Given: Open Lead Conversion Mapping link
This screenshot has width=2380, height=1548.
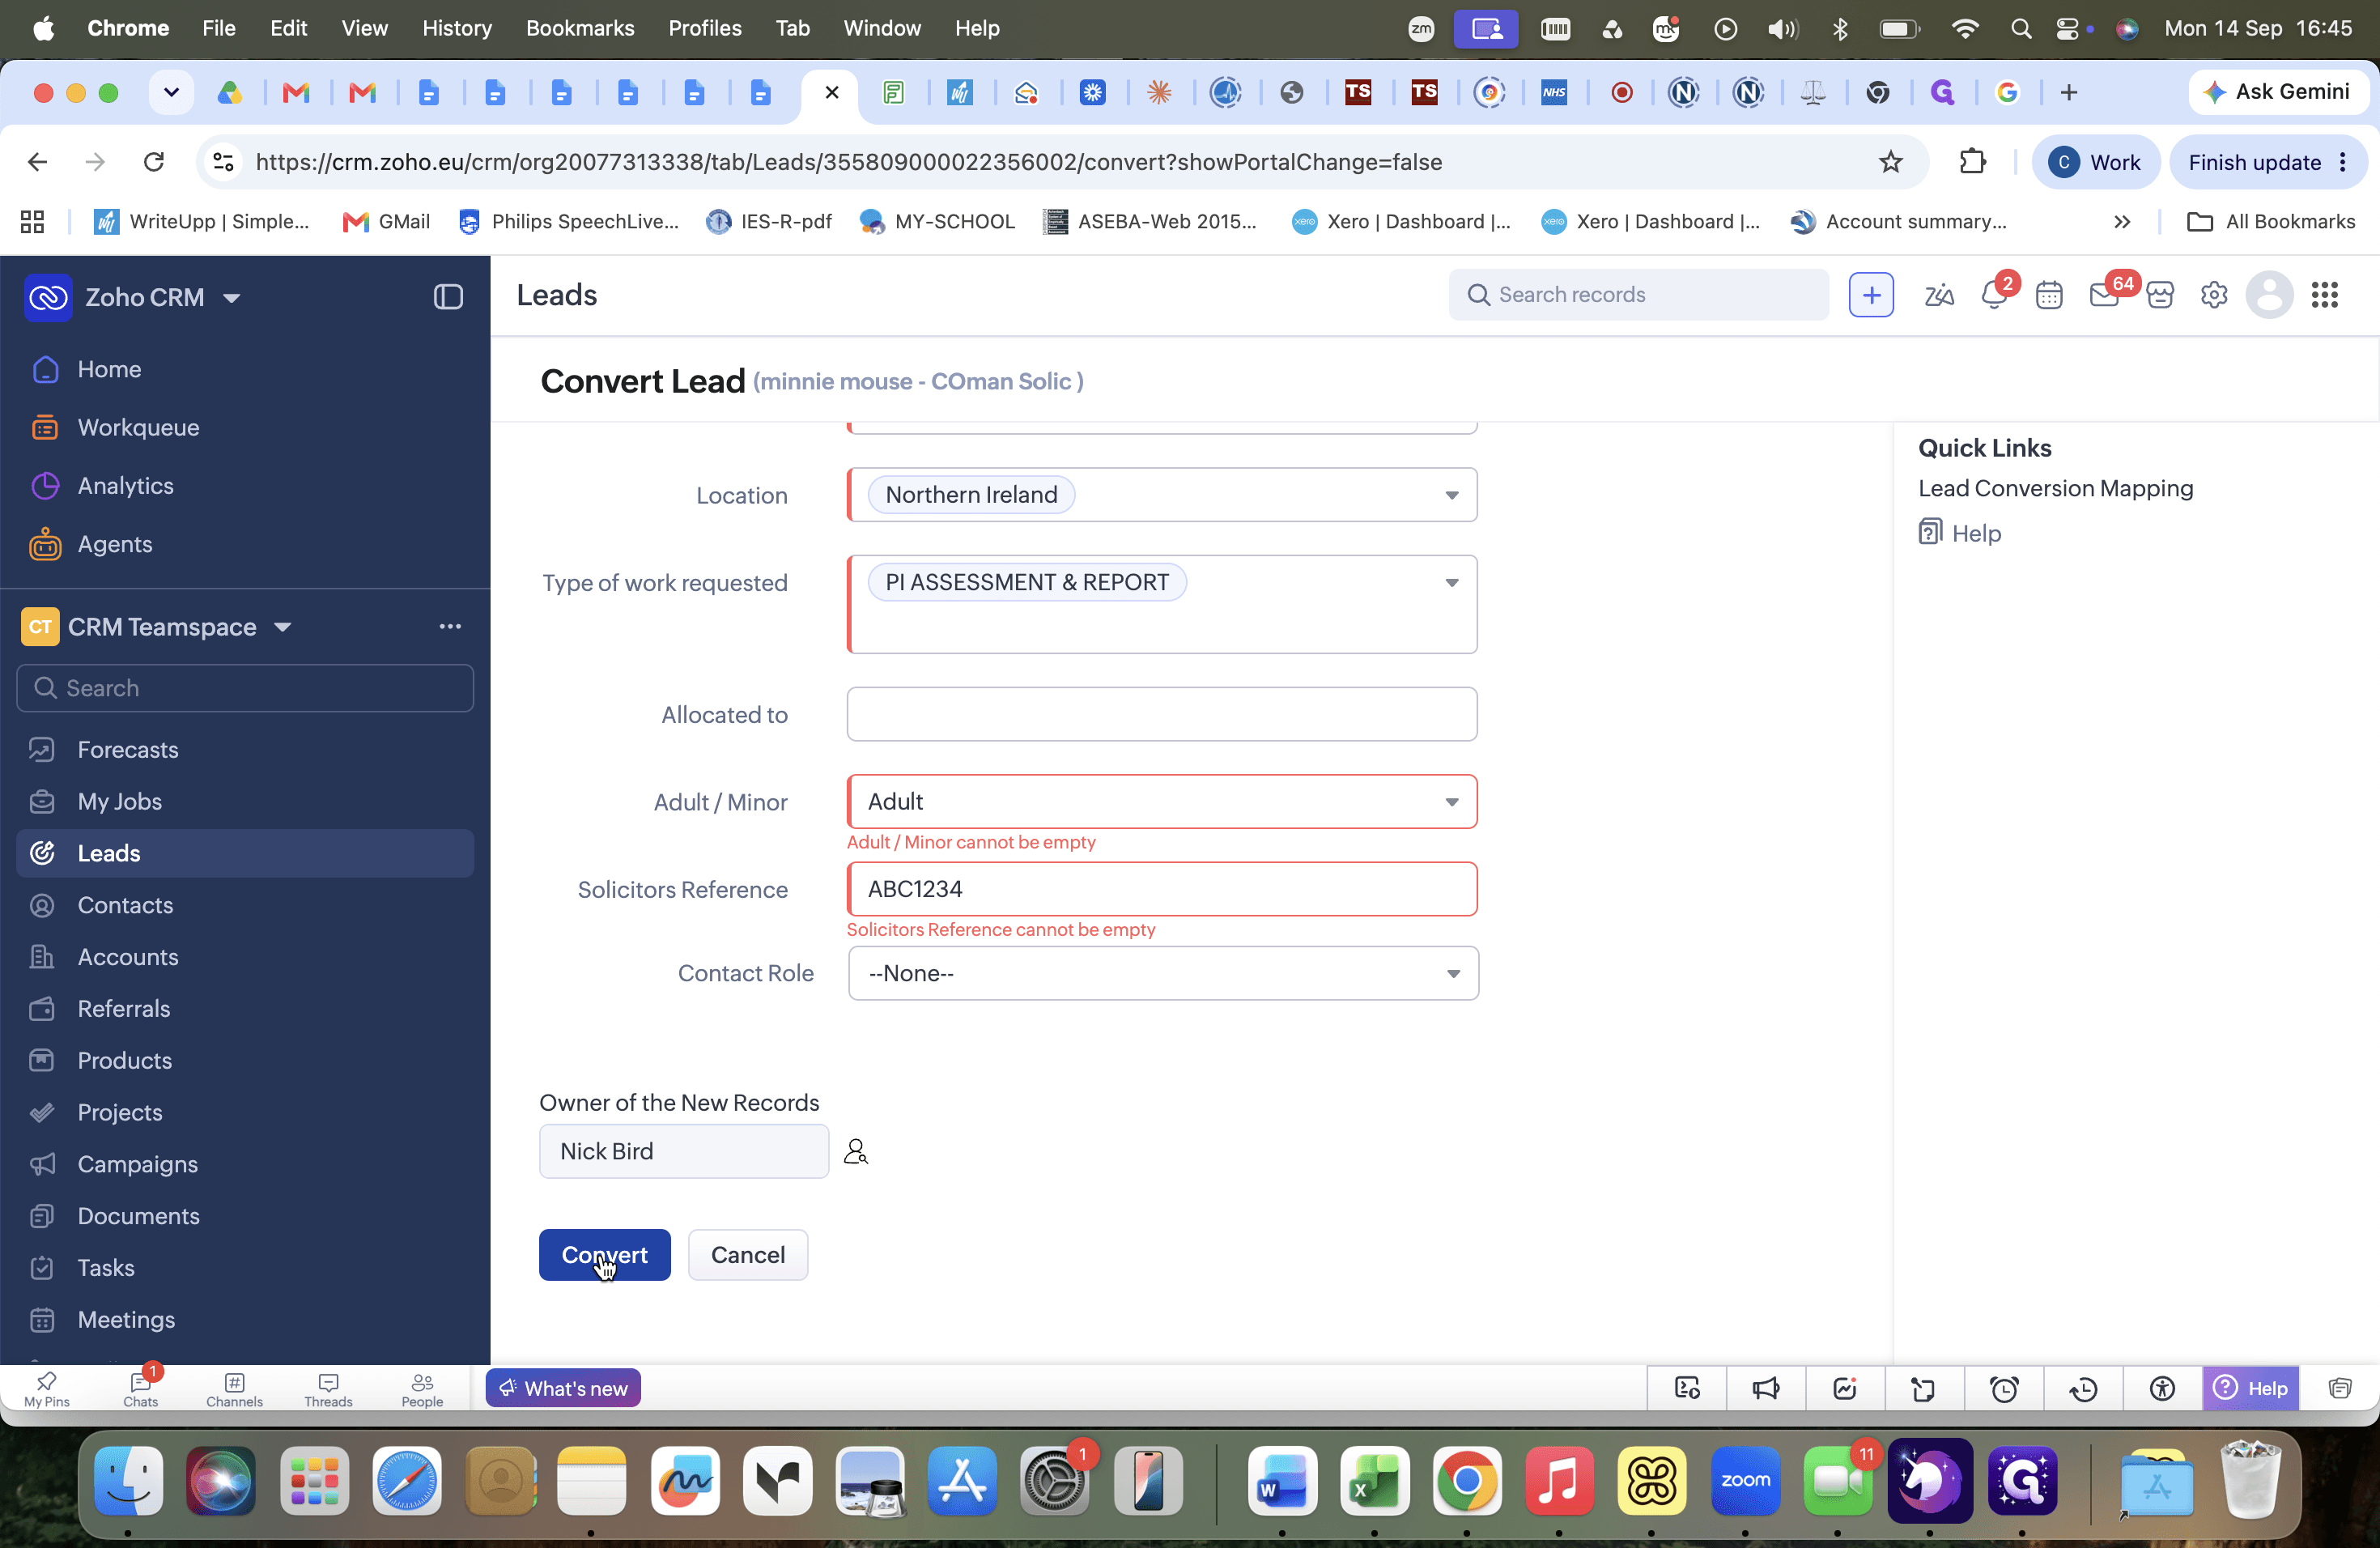Looking at the screenshot, I should [x=2055, y=488].
